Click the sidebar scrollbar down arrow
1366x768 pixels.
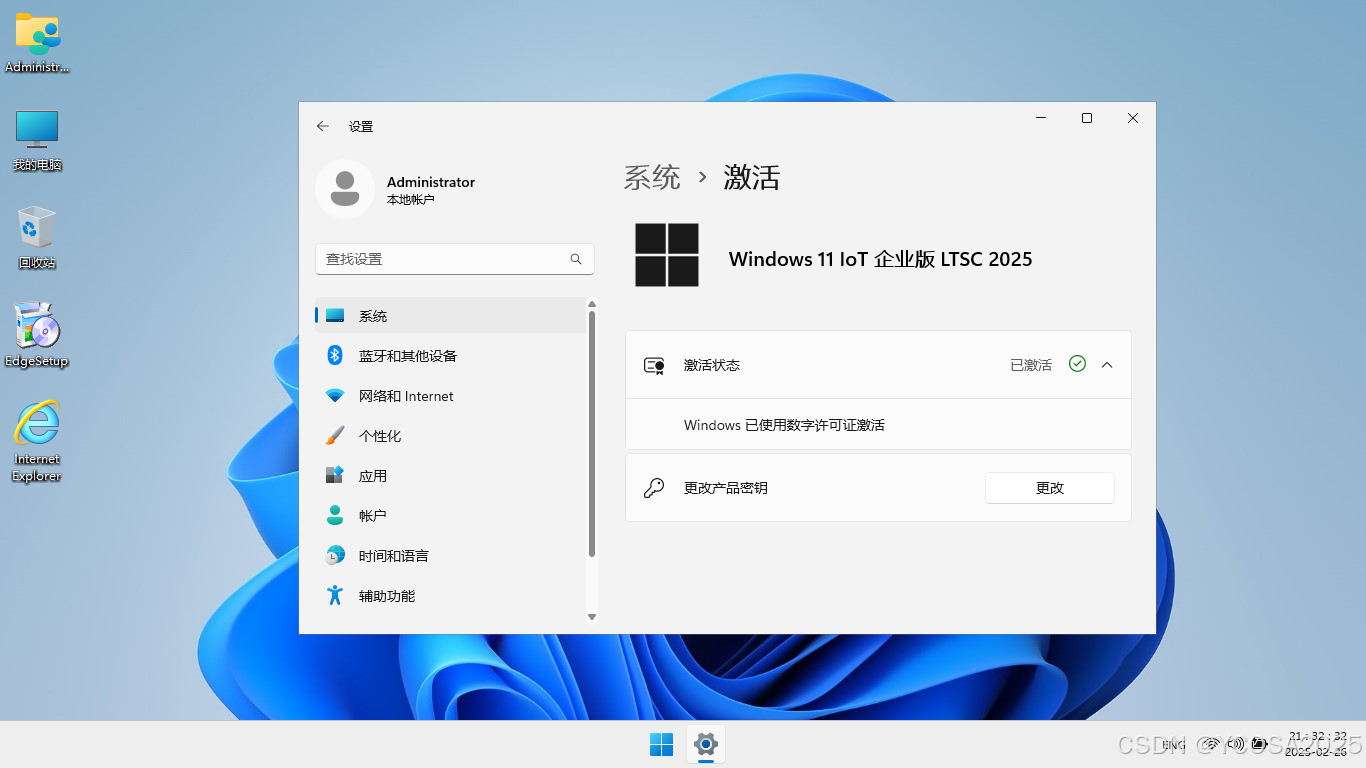592,617
